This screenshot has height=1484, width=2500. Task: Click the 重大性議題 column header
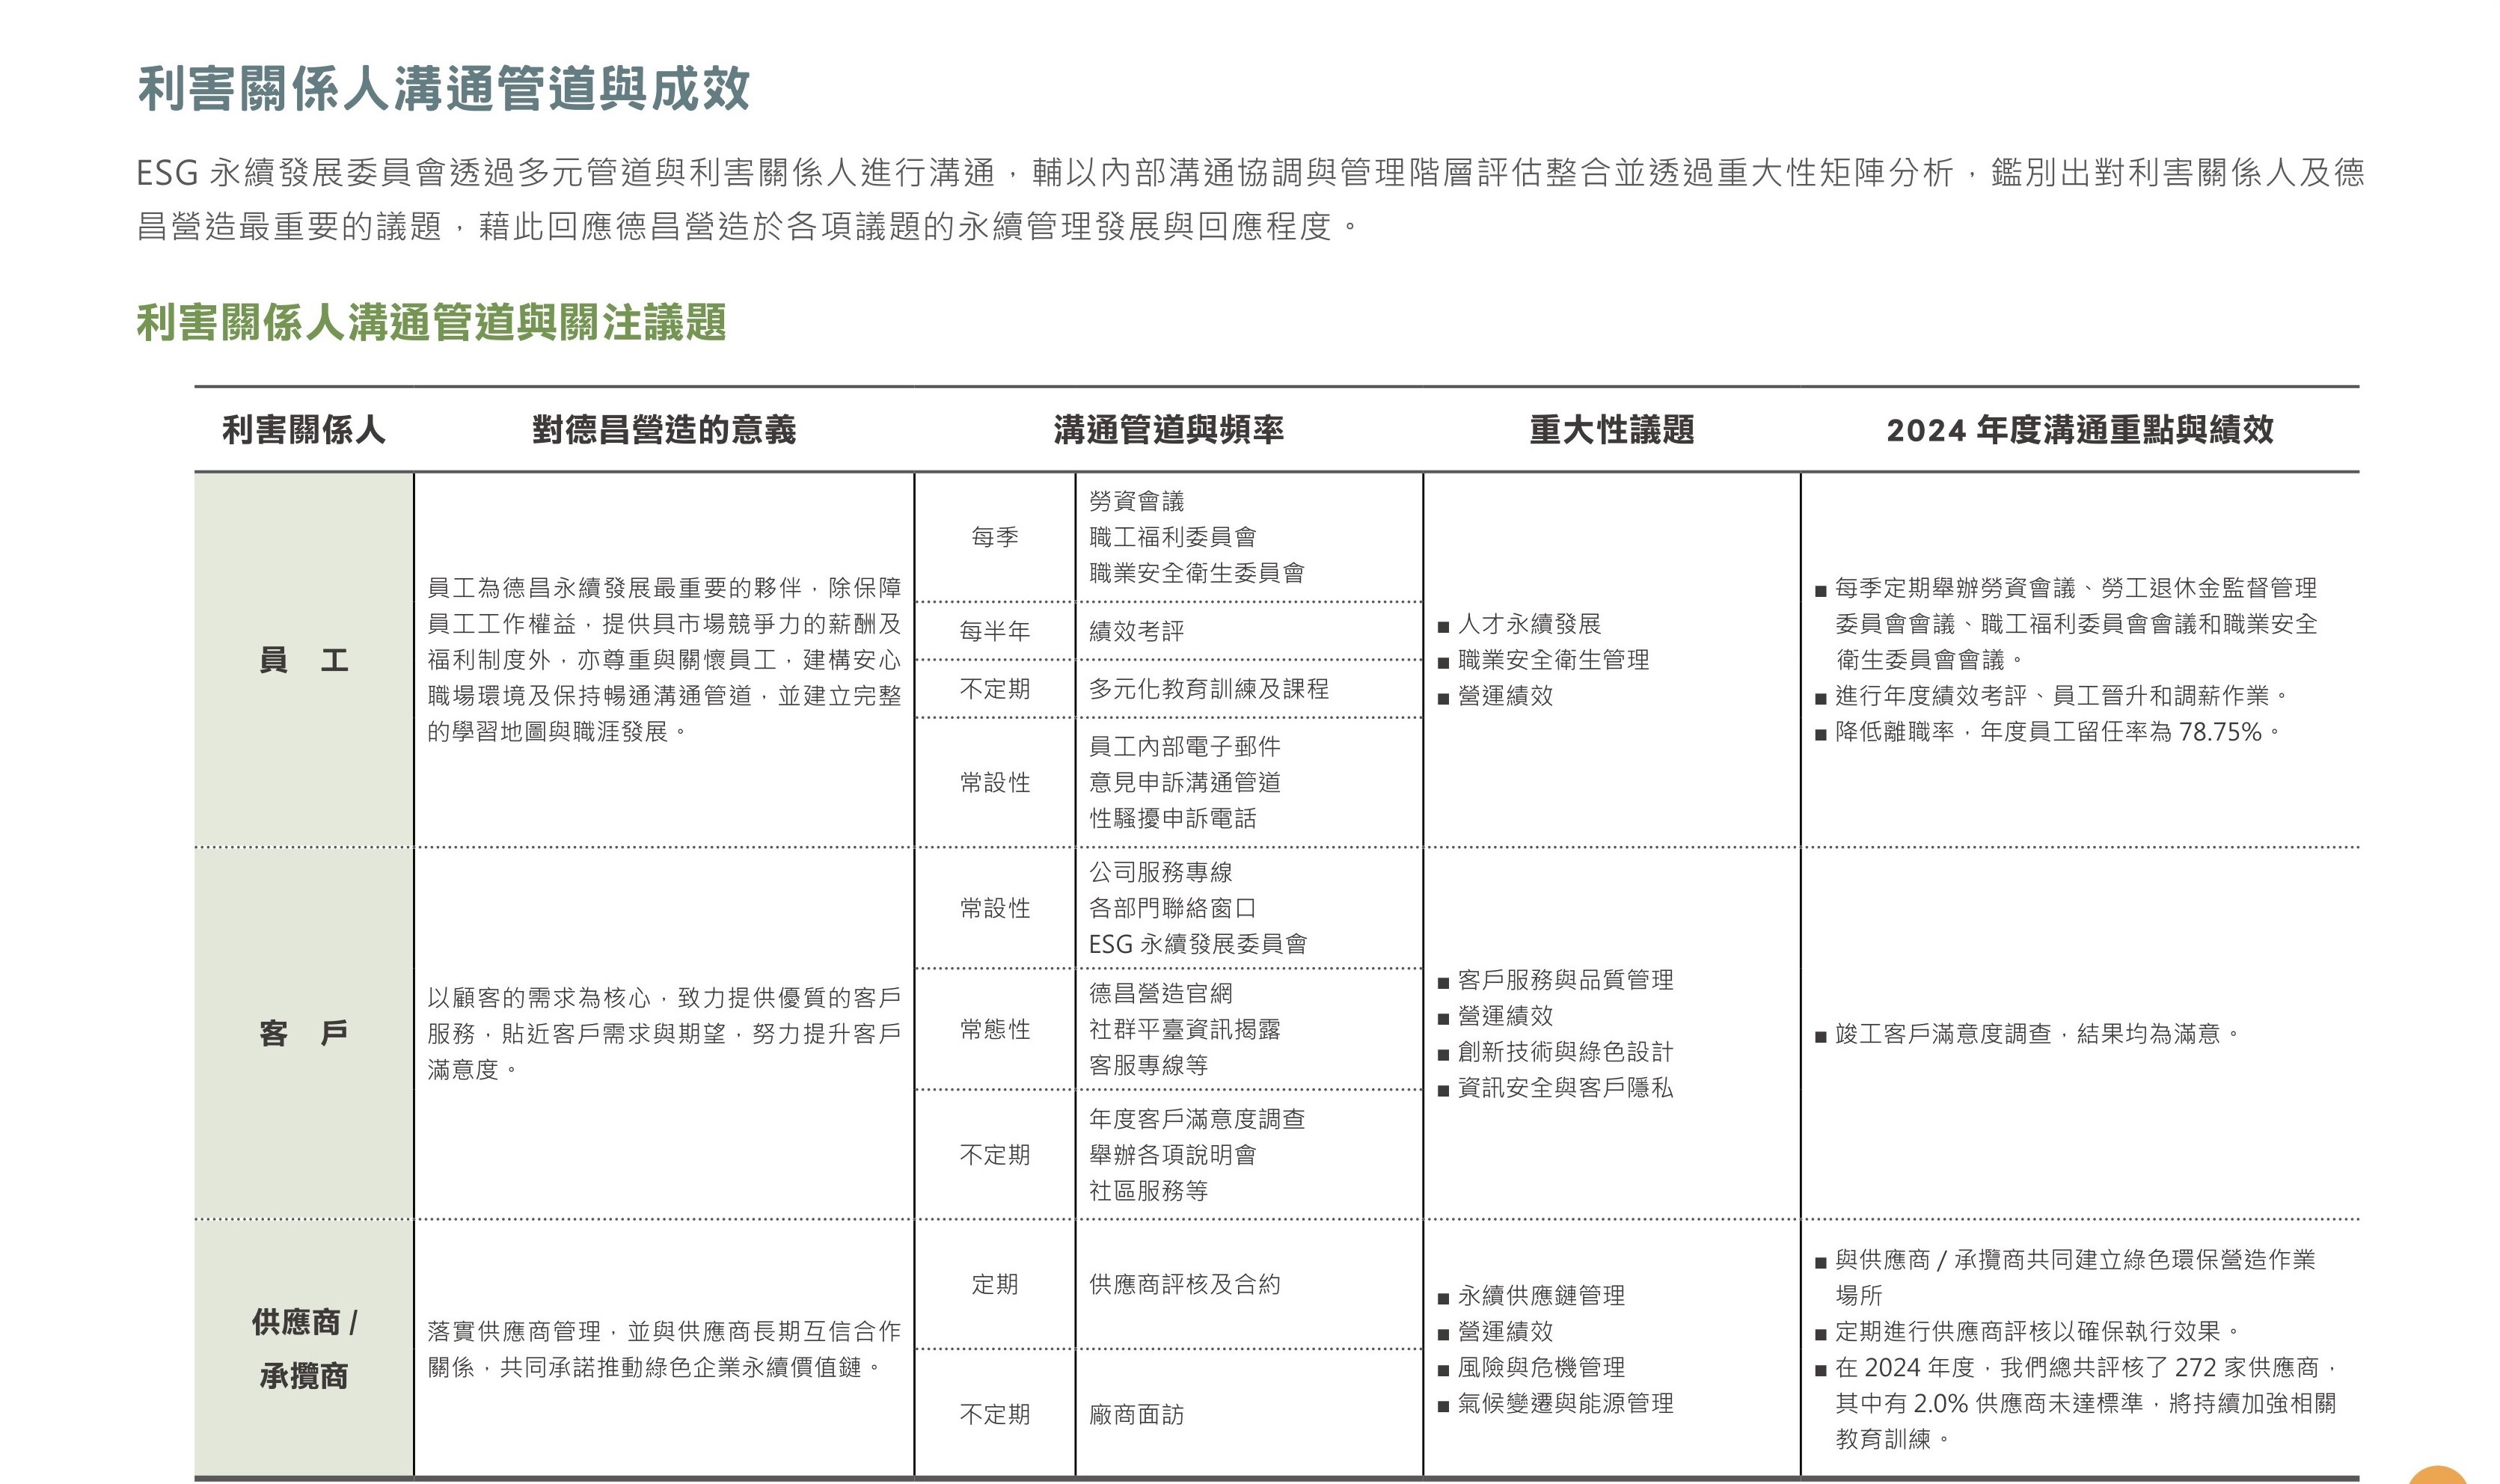[1611, 430]
